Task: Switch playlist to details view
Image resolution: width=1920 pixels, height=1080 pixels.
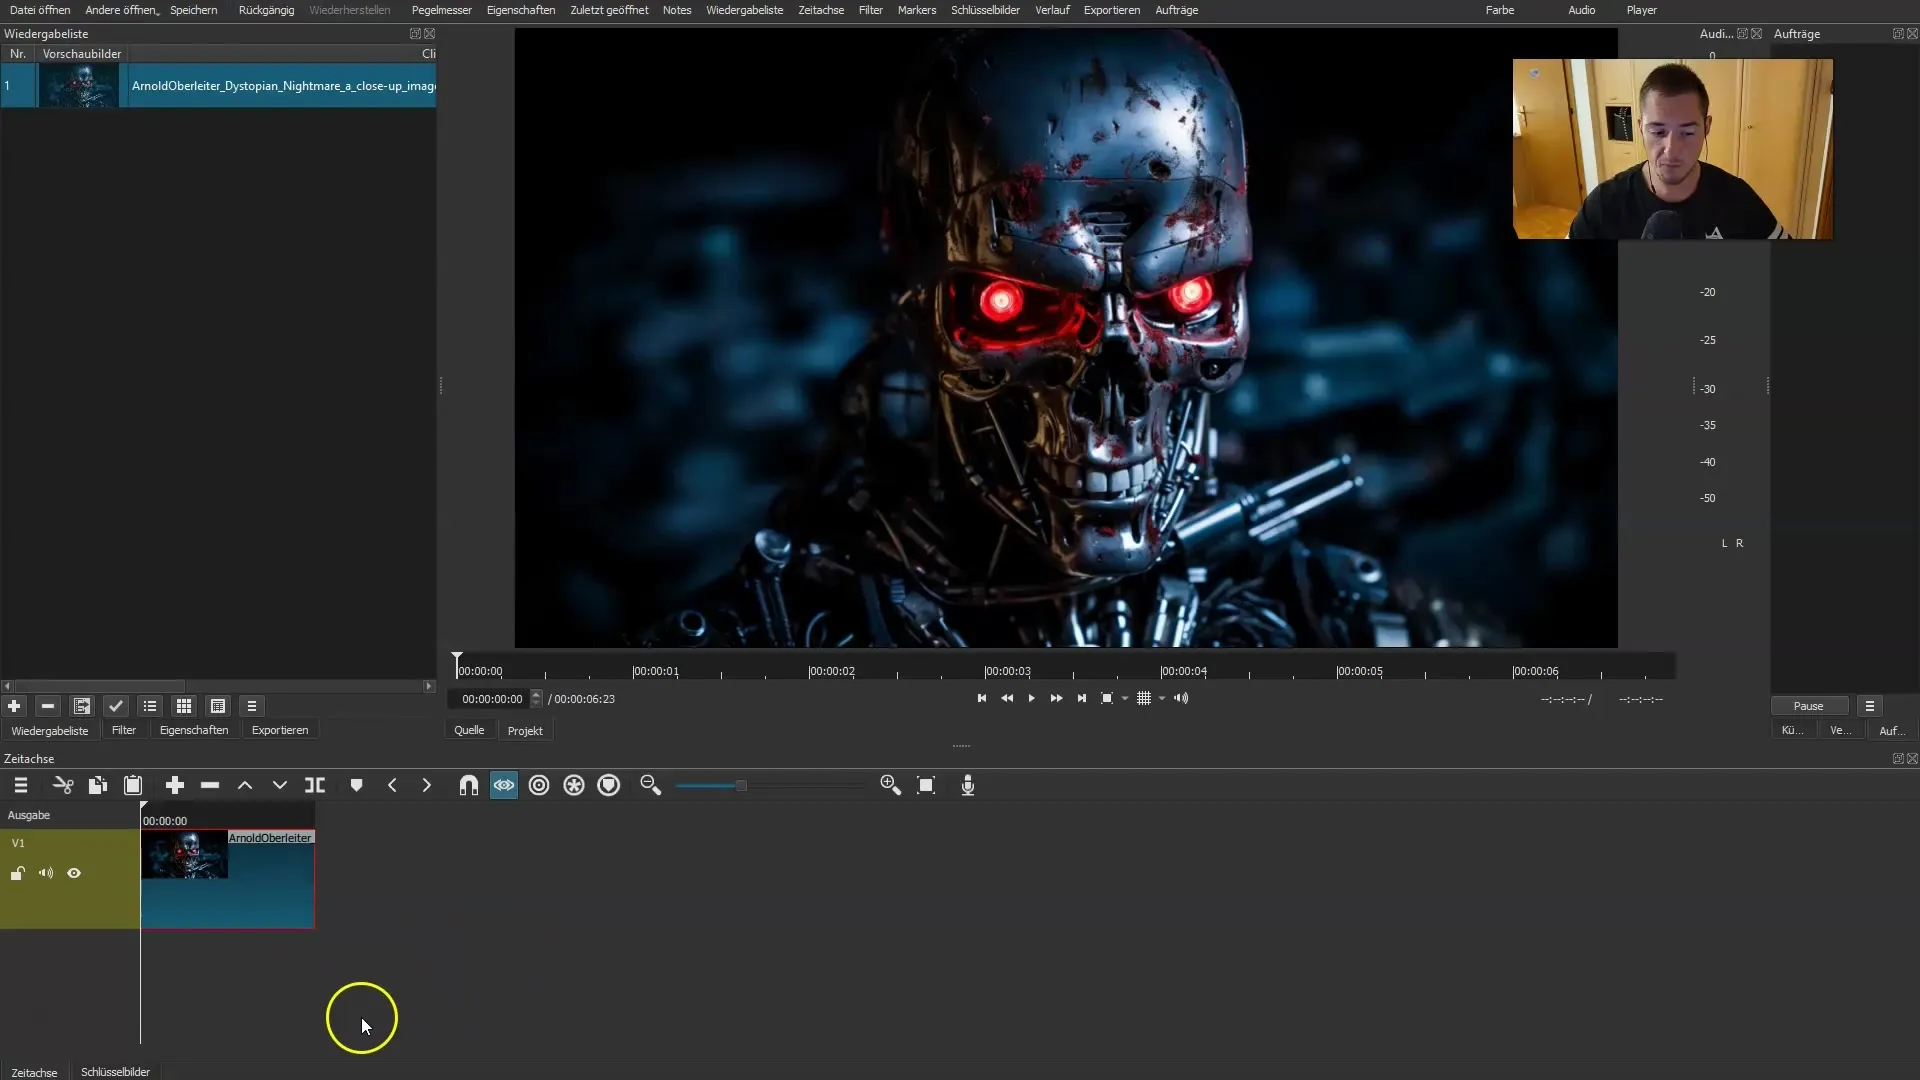Action: coord(150,706)
